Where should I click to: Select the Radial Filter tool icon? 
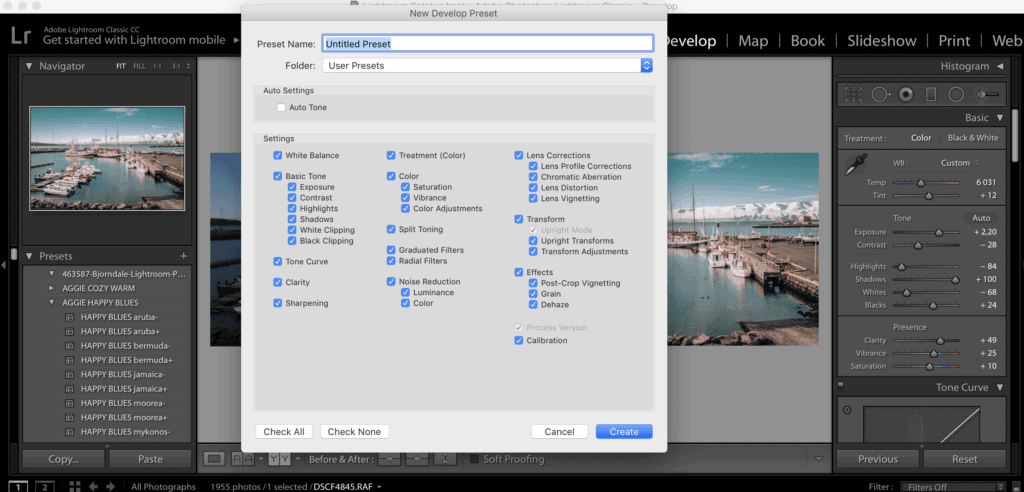[x=955, y=94]
